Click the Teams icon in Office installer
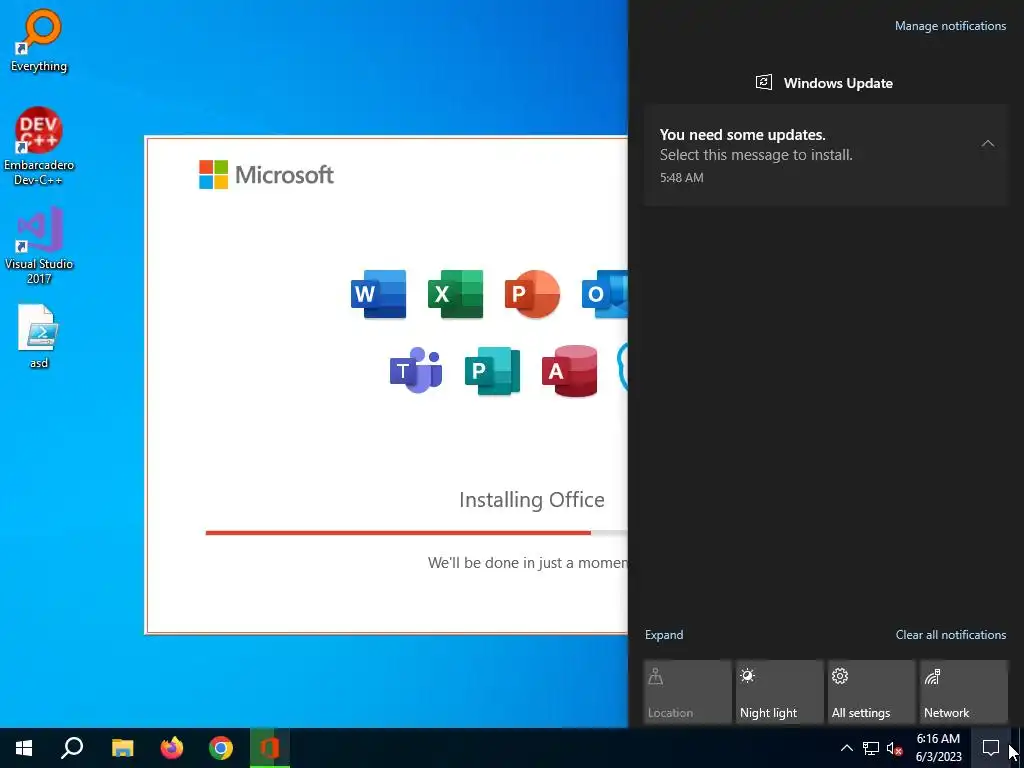The height and width of the screenshot is (768, 1024). [x=416, y=370]
